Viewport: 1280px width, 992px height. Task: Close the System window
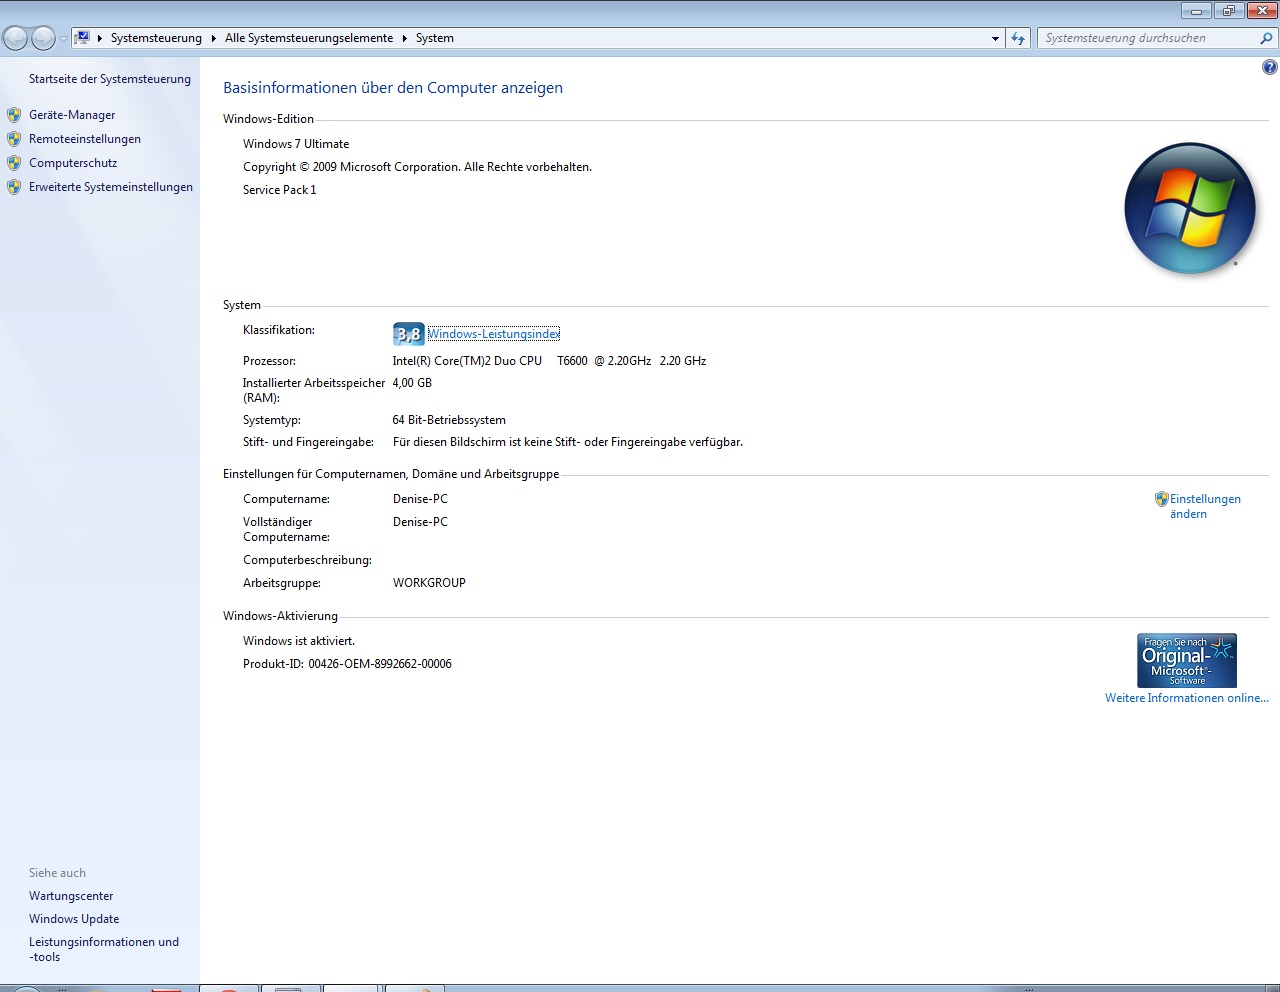(1261, 11)
